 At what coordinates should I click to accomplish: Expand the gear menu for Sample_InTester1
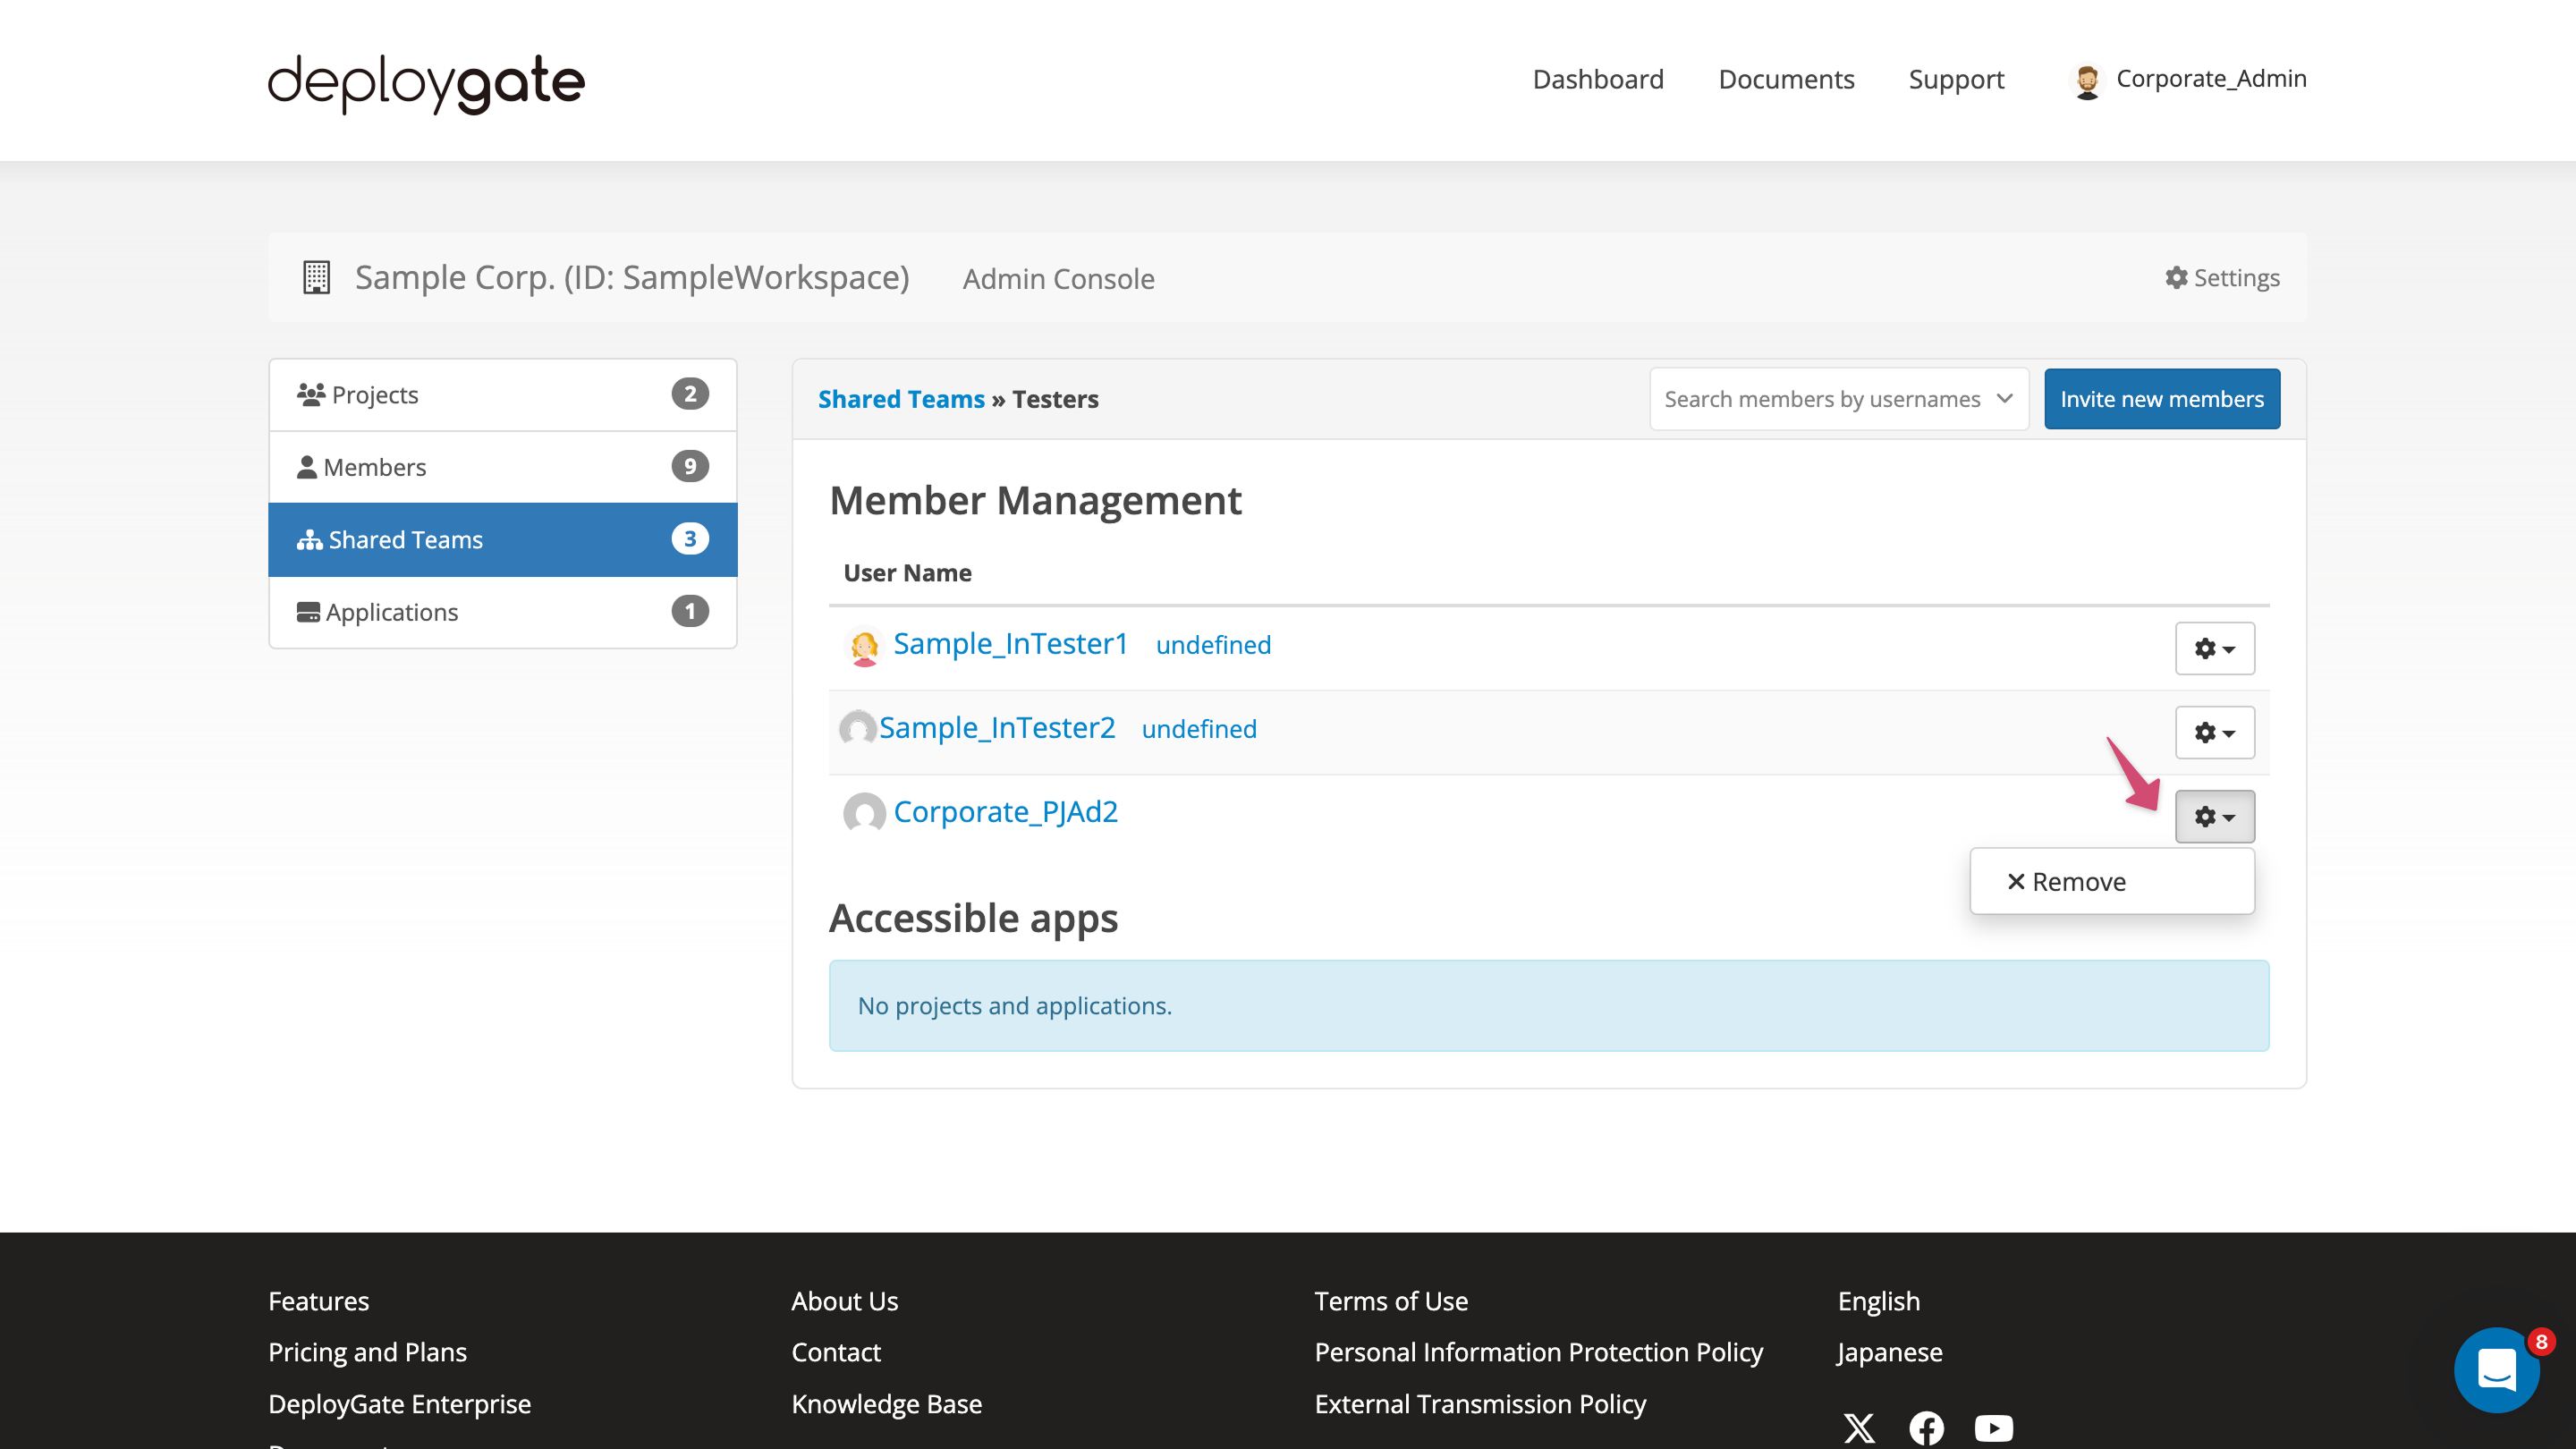pyautogui.click(x=2215, y=648)
